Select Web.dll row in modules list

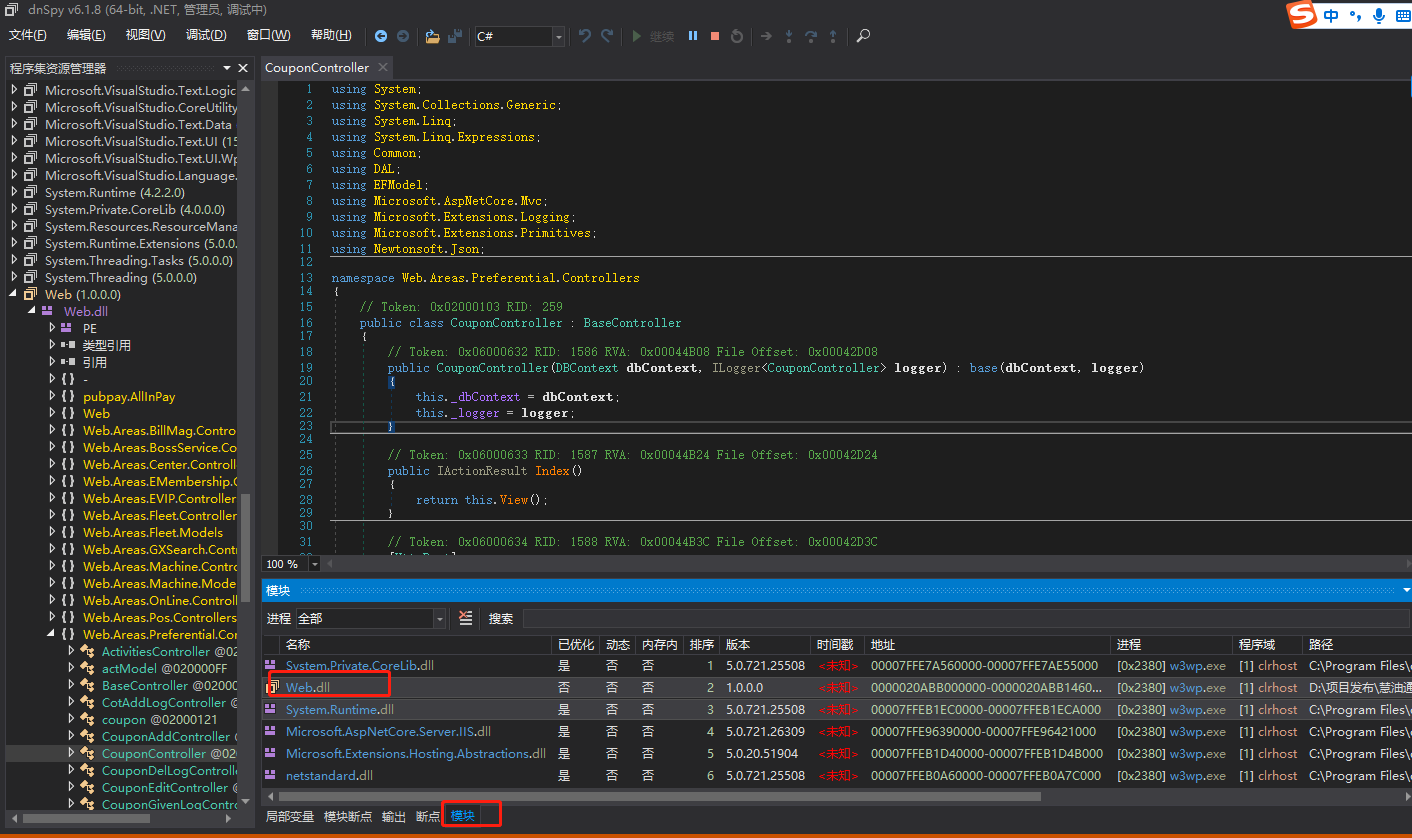(x=308, y=688)
